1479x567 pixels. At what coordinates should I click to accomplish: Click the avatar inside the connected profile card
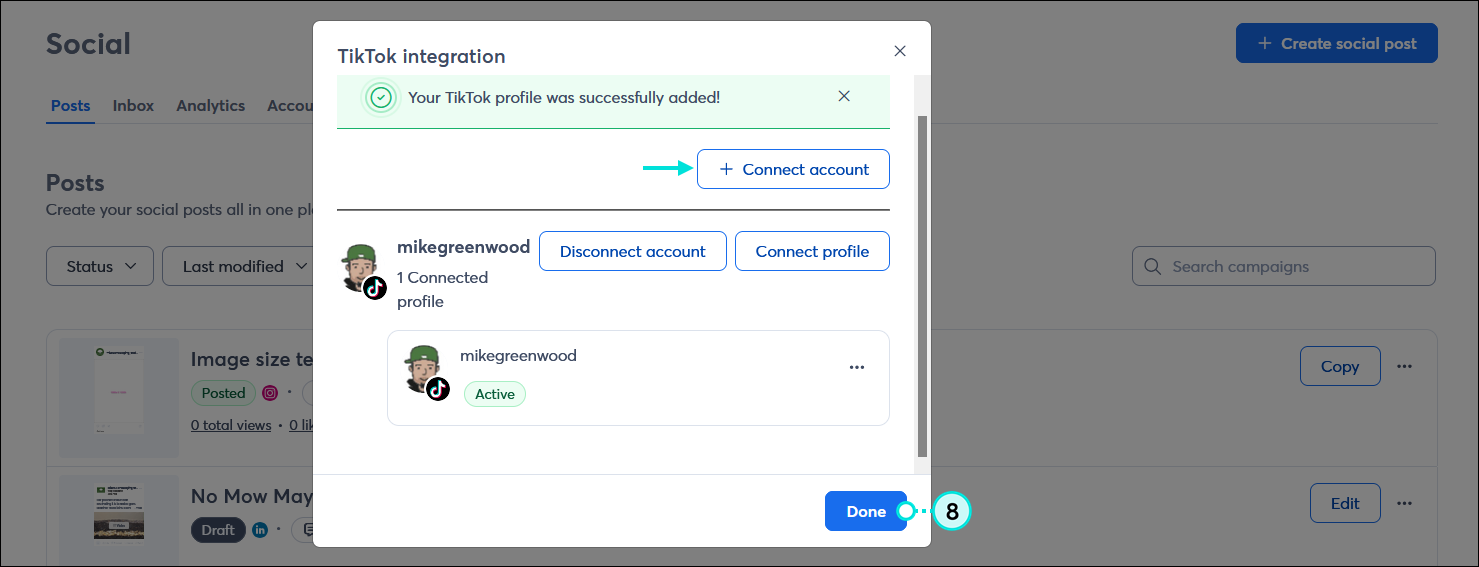[426, 372]
